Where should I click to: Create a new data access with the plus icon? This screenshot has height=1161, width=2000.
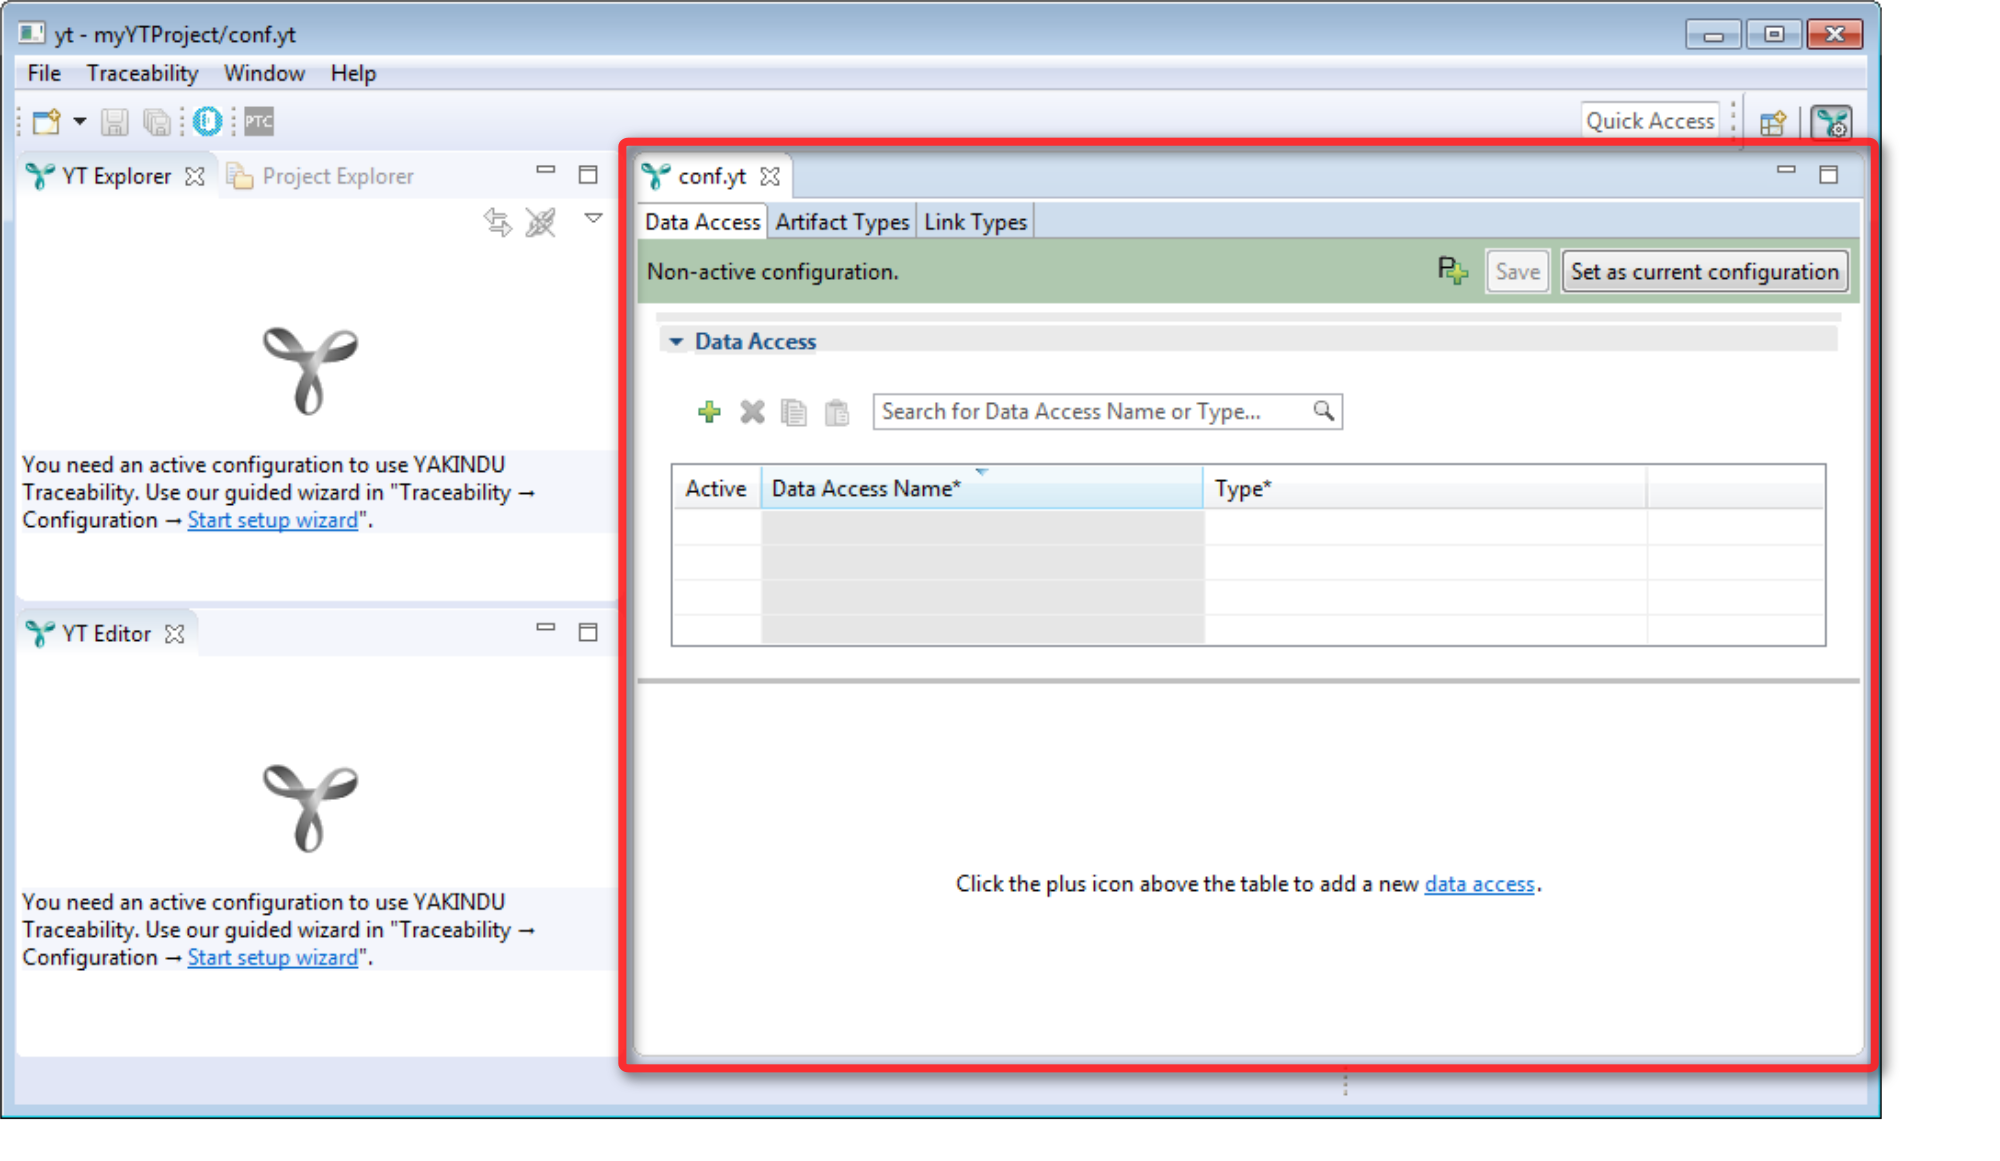[x=709, y=411]
